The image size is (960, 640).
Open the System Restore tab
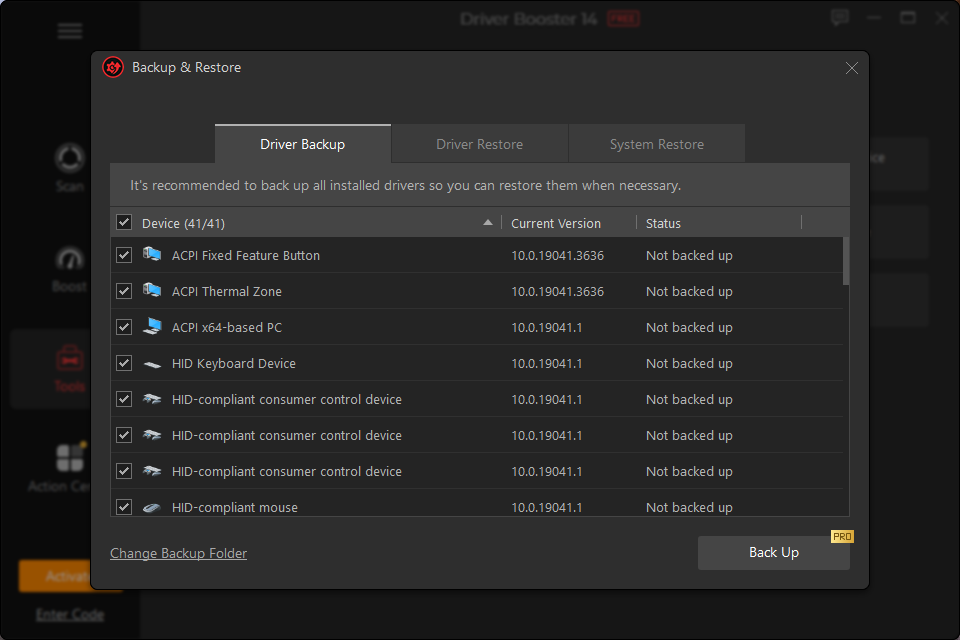[656, 144]
